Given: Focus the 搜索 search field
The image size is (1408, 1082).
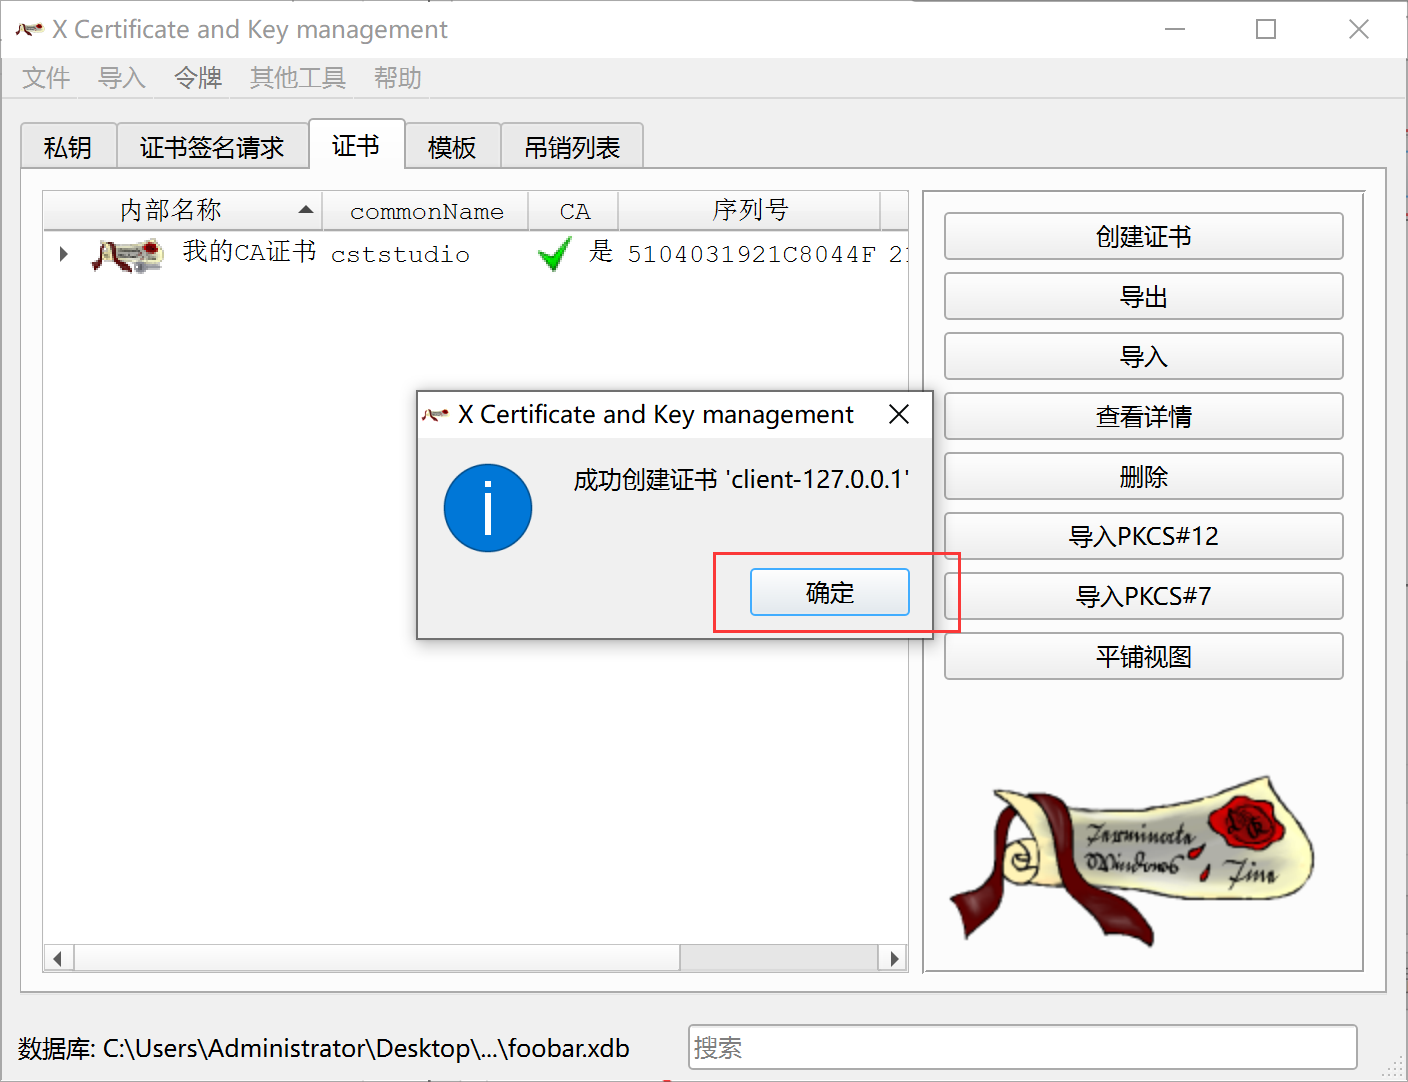Looking at the screenshot, I should [1022, 1047].
